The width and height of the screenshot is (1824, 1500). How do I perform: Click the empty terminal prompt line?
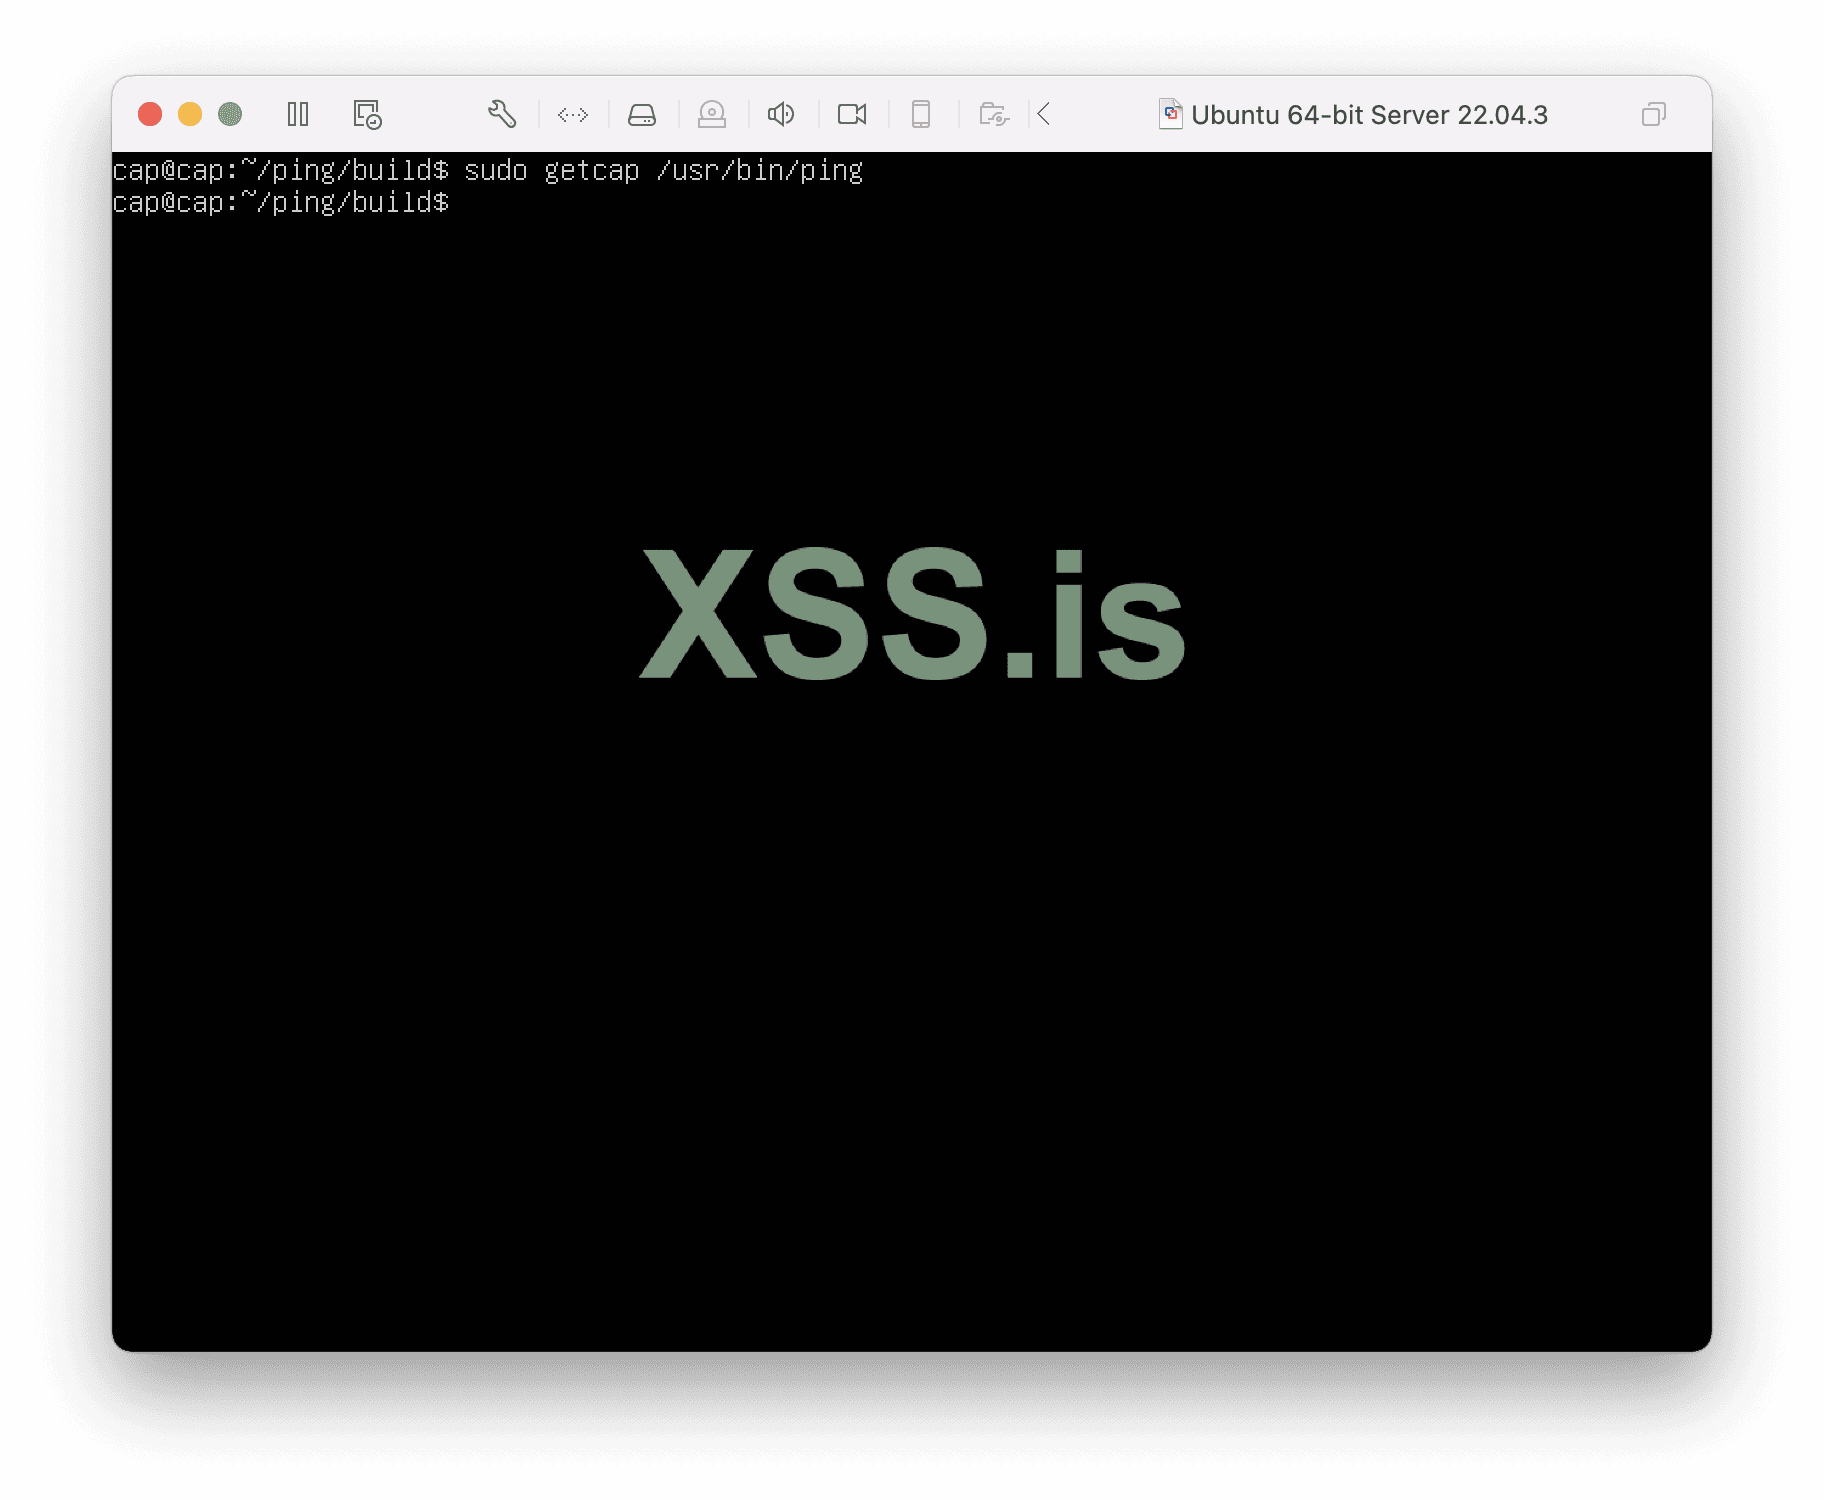click(281, 203)
